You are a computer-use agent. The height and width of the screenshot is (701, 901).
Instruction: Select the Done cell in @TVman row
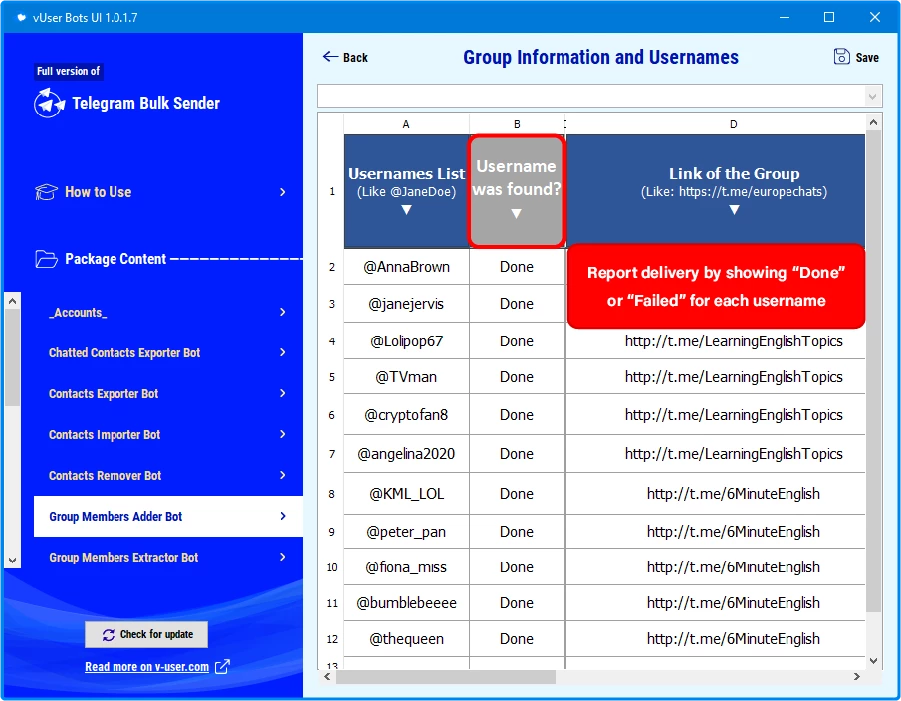(x=517, y=377)
